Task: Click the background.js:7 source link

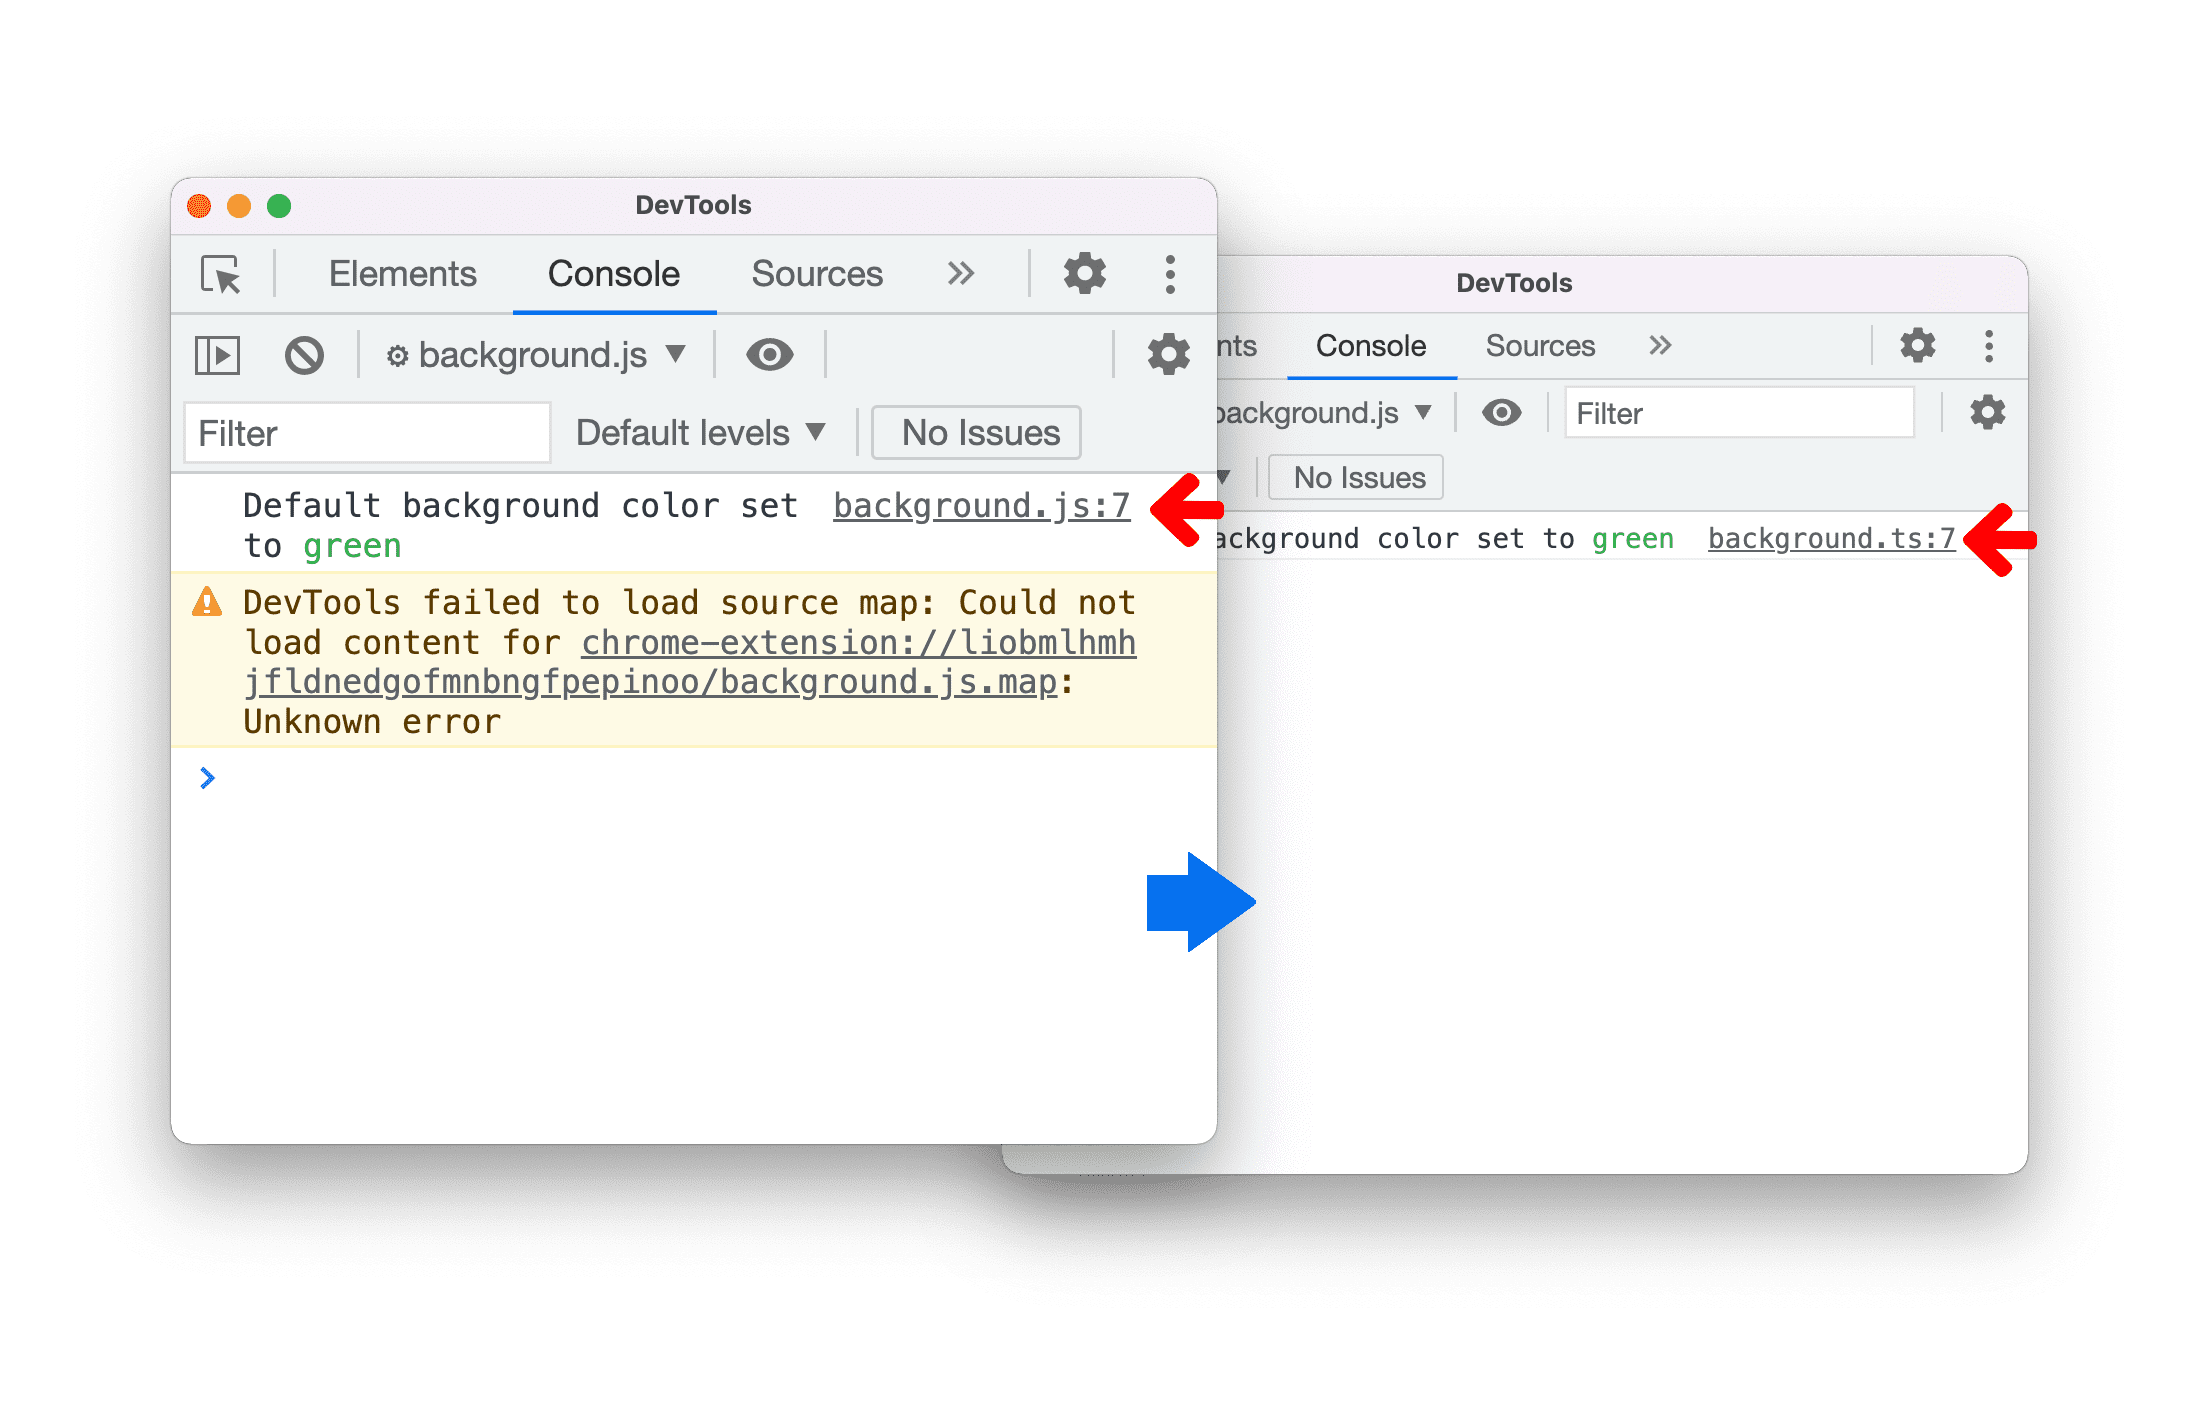Action: point(980,508)
